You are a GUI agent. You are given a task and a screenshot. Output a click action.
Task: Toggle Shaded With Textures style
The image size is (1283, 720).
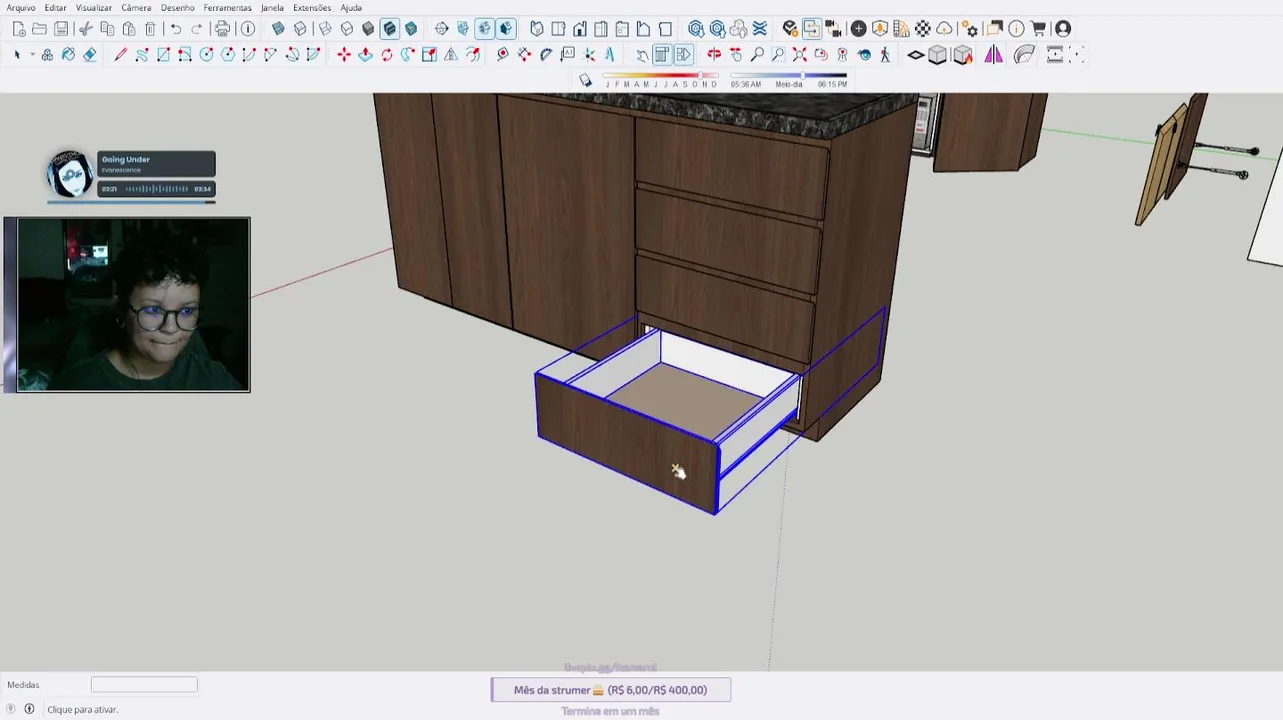click(390, 29)
